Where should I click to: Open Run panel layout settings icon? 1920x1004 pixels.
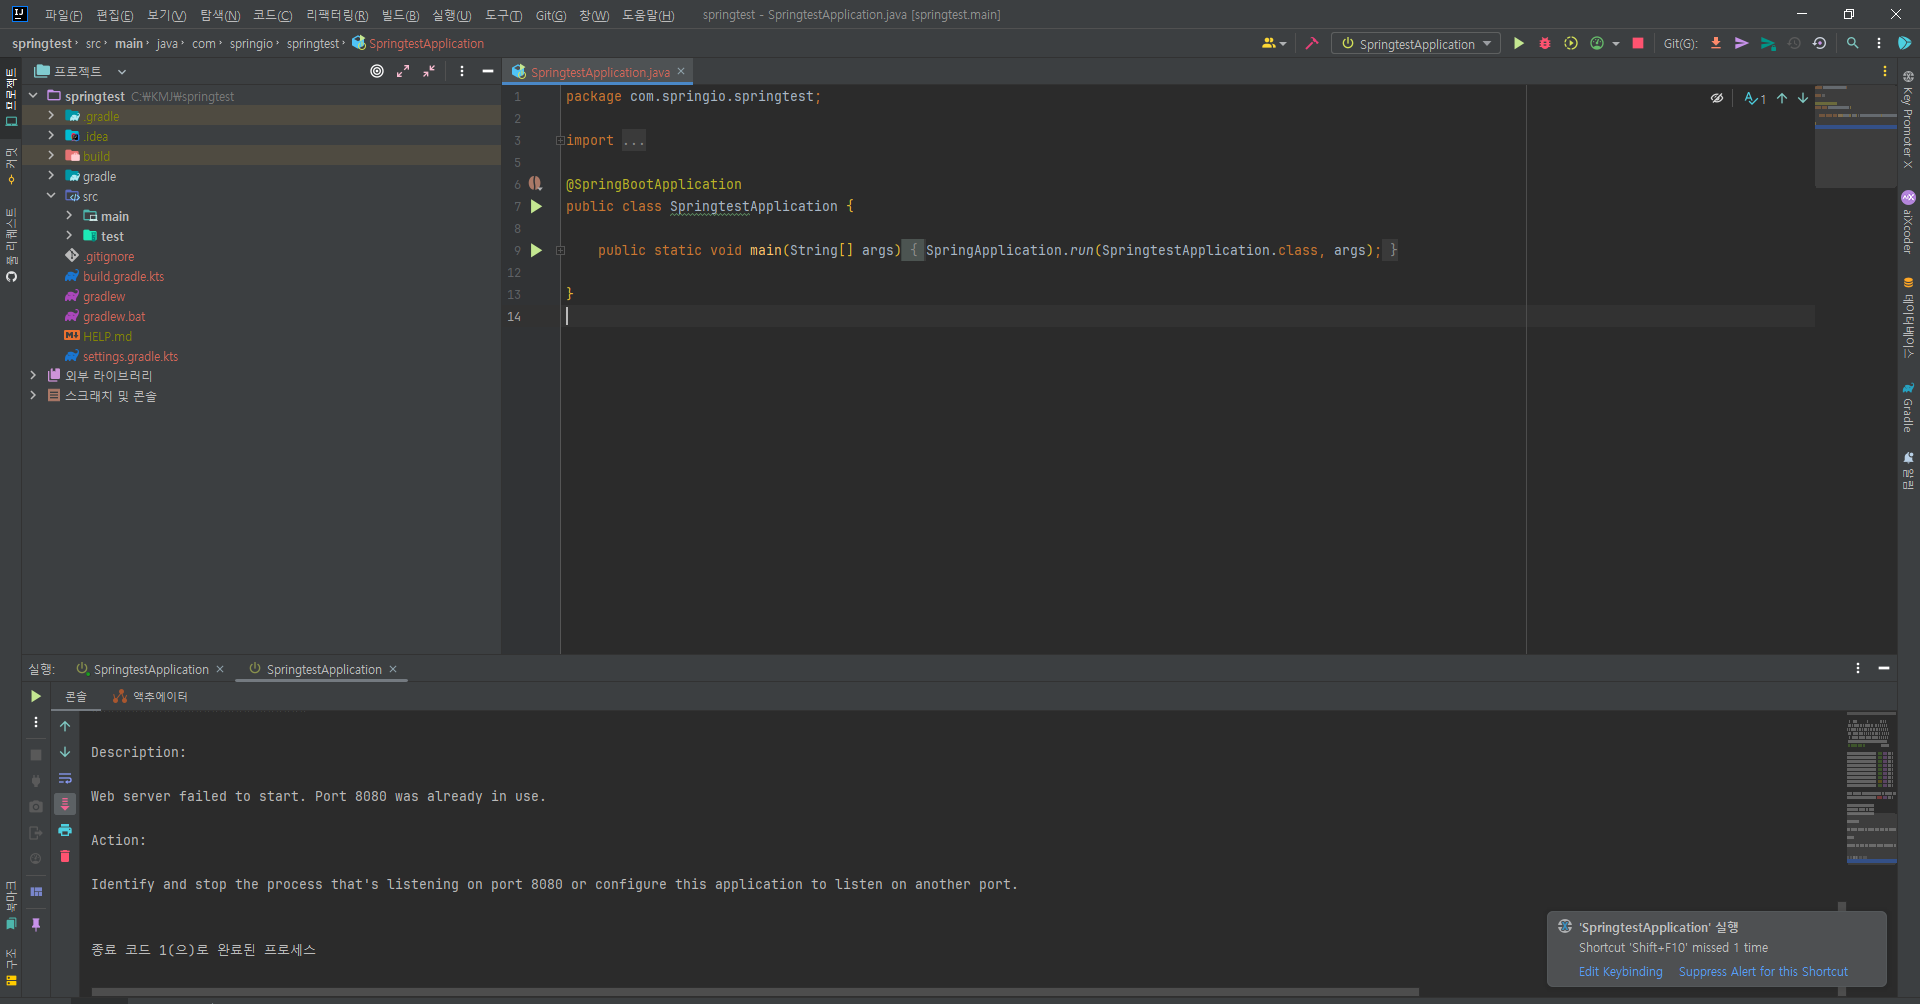coord(36,891)
